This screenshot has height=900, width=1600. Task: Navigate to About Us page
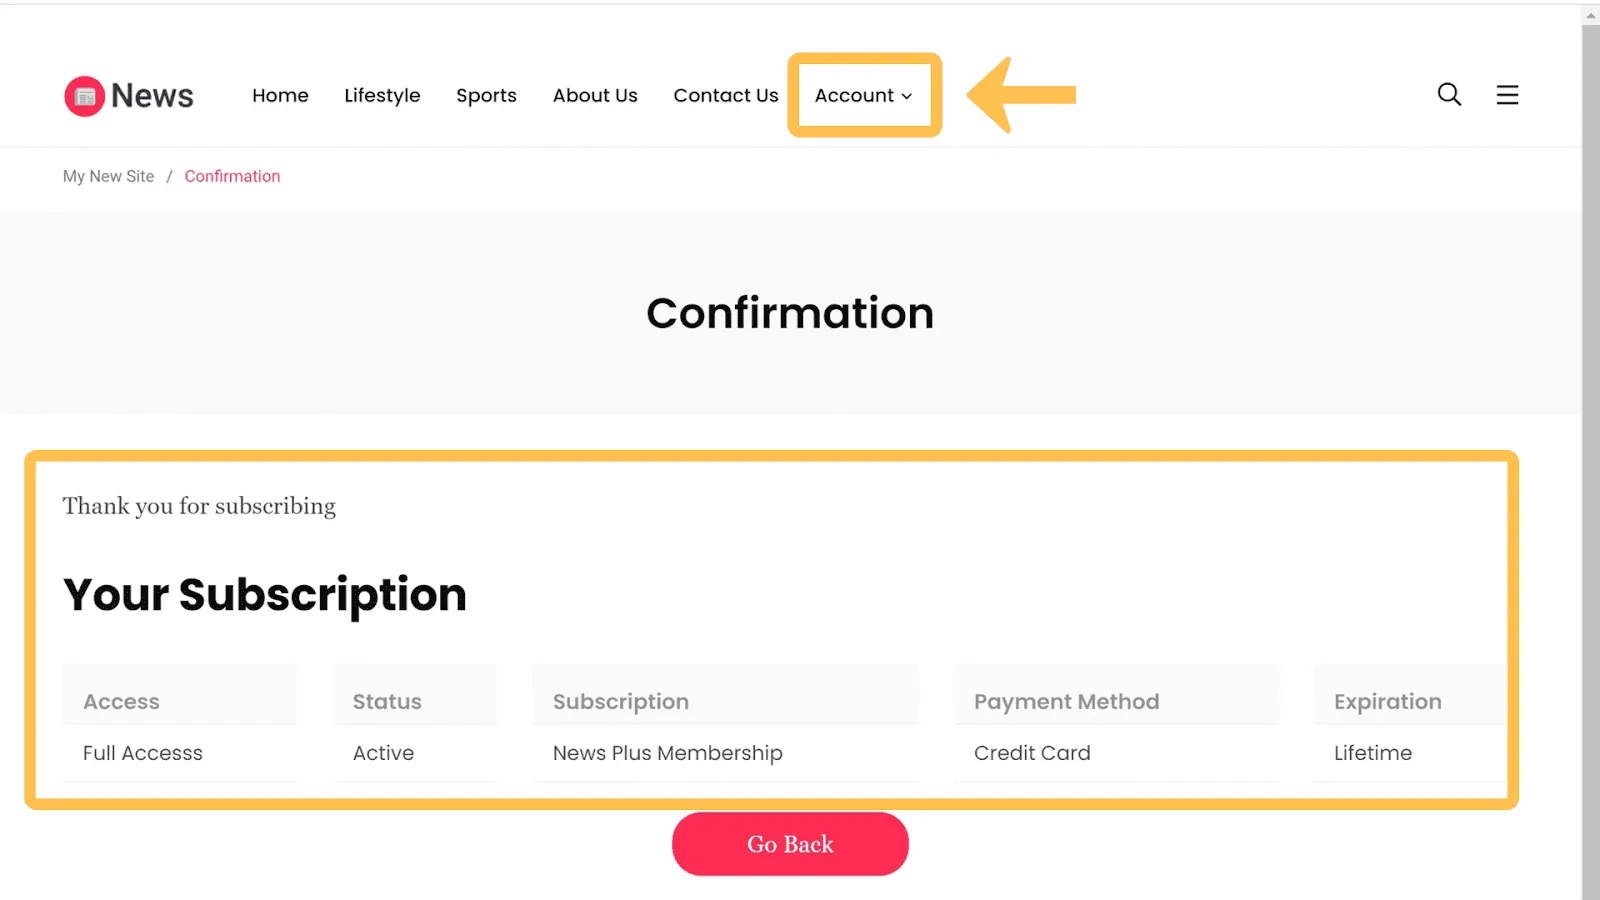tap(595, 96)
